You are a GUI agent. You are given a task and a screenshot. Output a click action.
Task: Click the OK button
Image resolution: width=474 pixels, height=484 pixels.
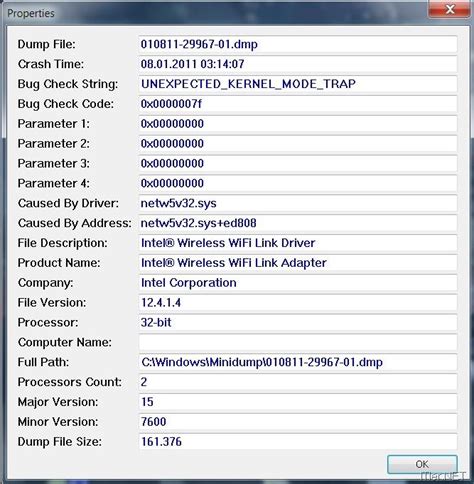pyautogui.click(x=422, y=464)
